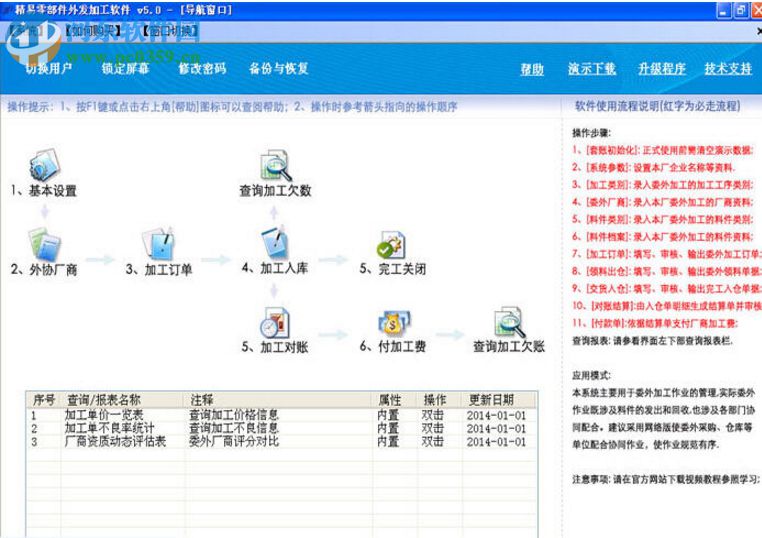
Task: Open 备份与恢复 from toolbar
Action: pyautogui.click(x=278, y=69)
